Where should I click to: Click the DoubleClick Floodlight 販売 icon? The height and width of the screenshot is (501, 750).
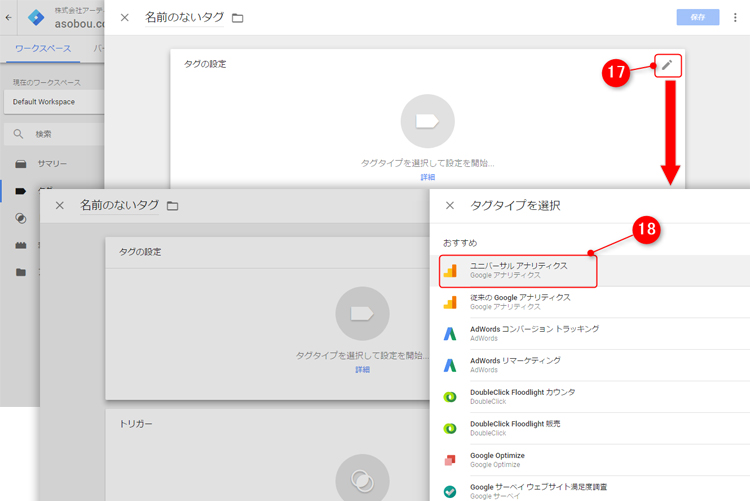click(450, 429)
